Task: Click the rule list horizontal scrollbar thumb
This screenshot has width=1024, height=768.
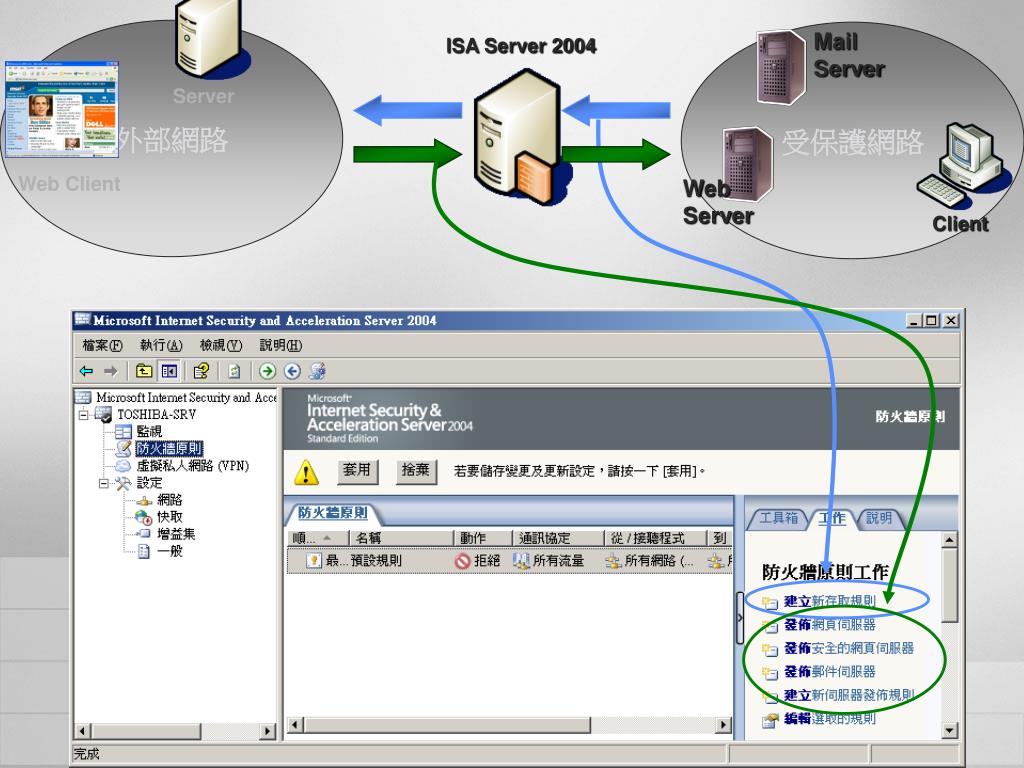Action: pos(447,725)
